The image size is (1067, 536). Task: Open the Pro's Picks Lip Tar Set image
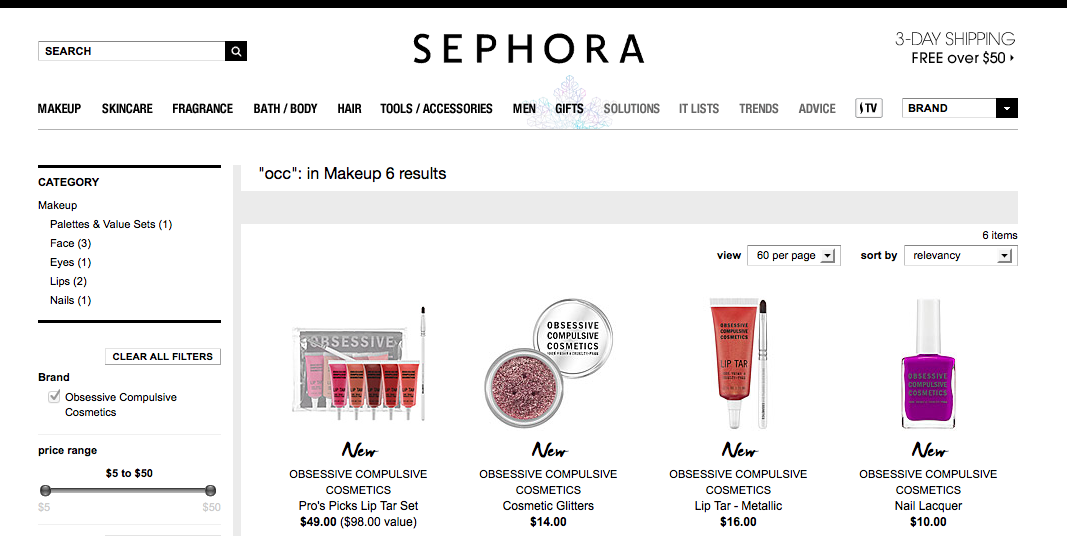pos(359,363)
